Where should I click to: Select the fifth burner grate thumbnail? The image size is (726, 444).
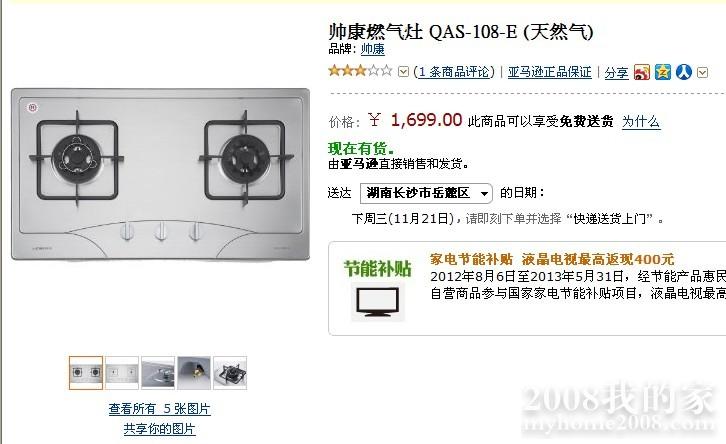[230, 373]
